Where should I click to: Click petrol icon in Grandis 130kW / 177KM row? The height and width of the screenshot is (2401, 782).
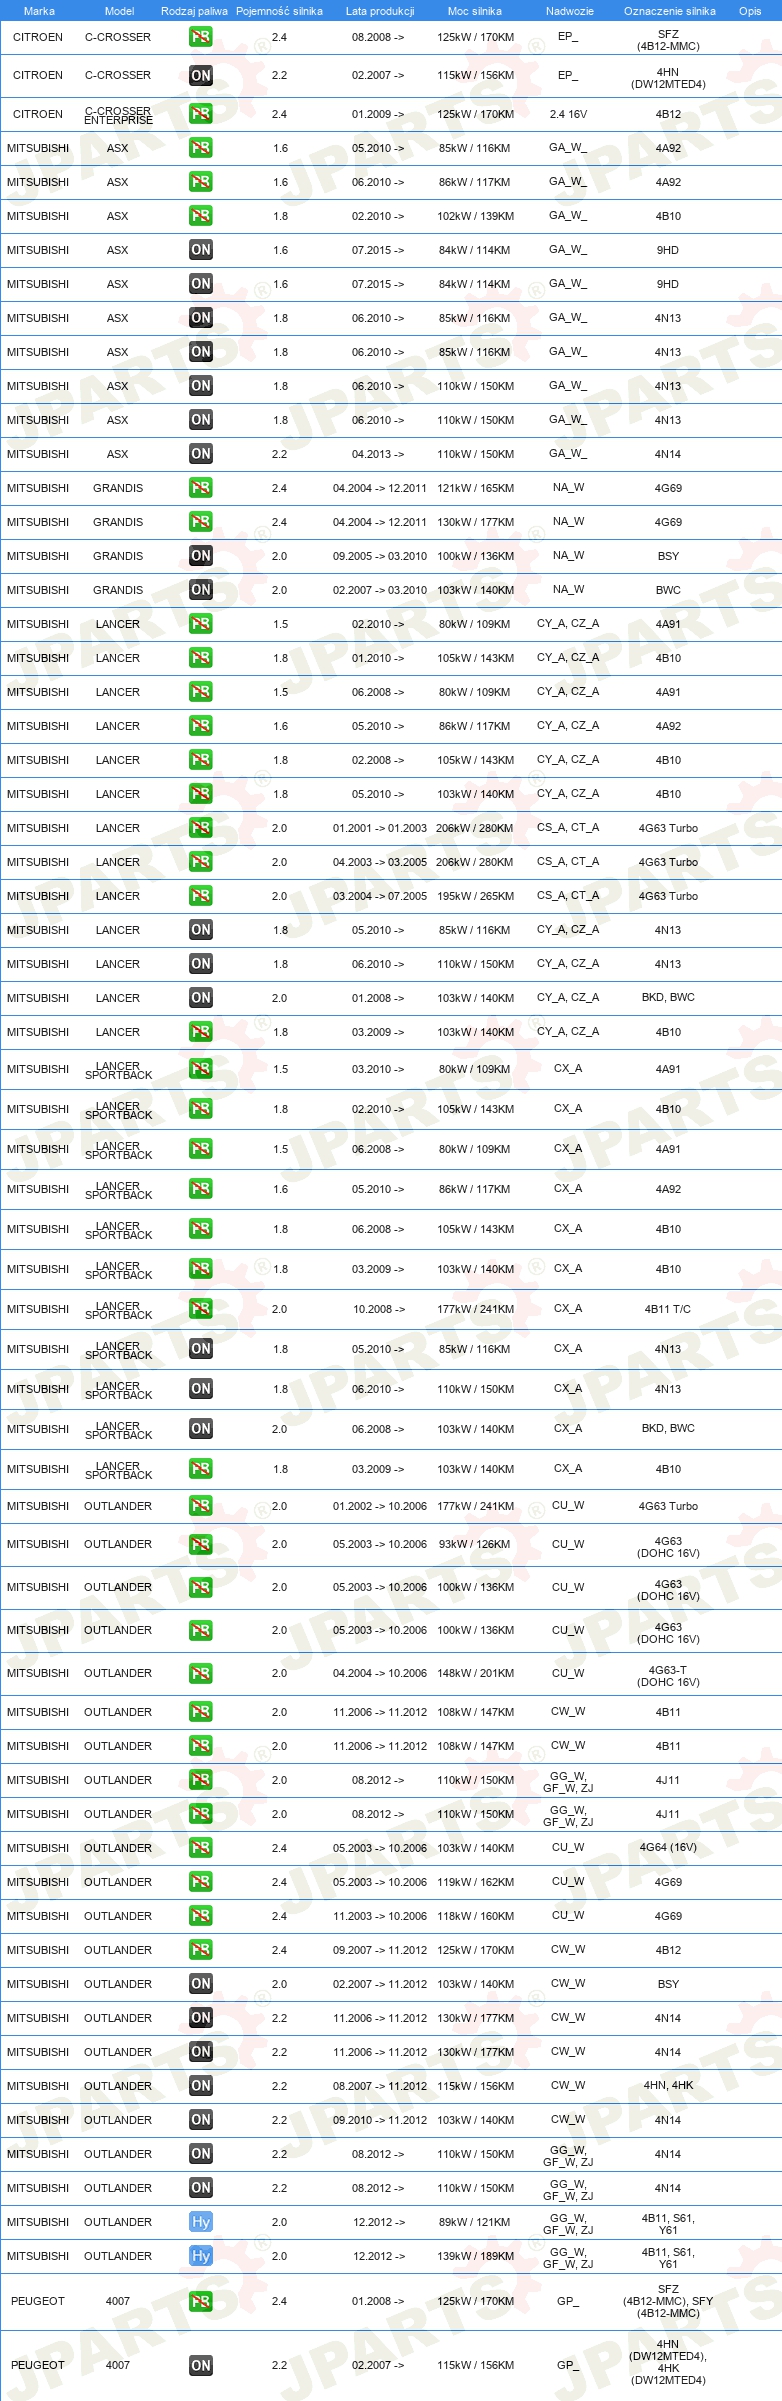point(200,522)
